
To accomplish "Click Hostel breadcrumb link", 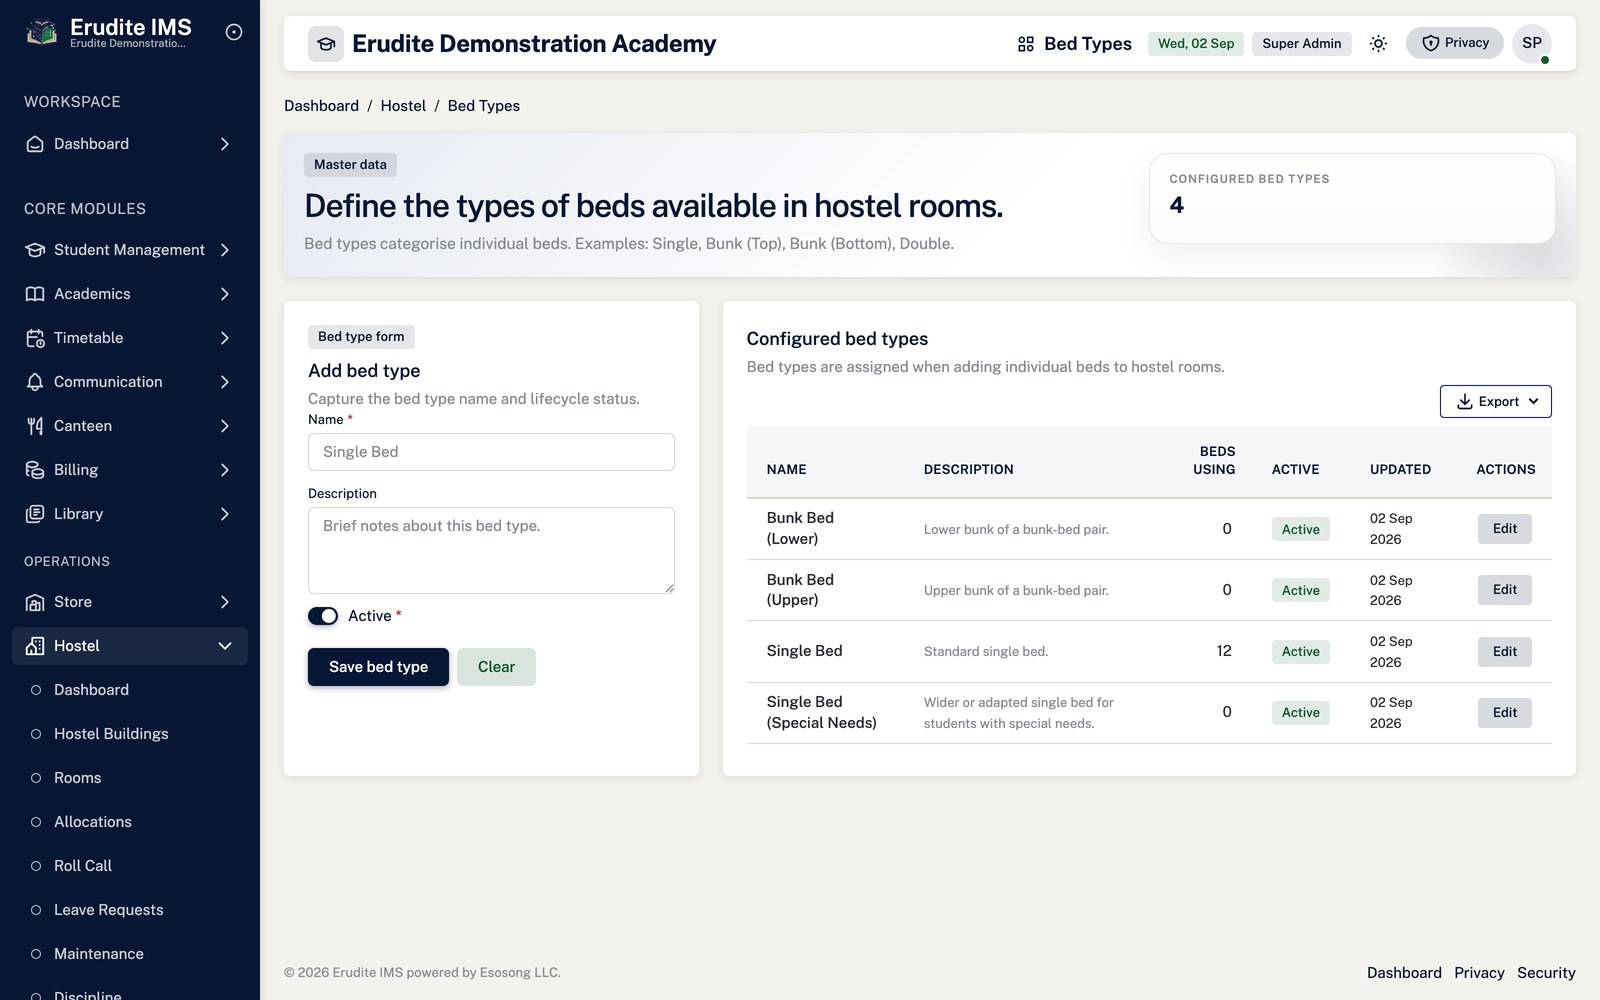I will [x=403, y=106].
